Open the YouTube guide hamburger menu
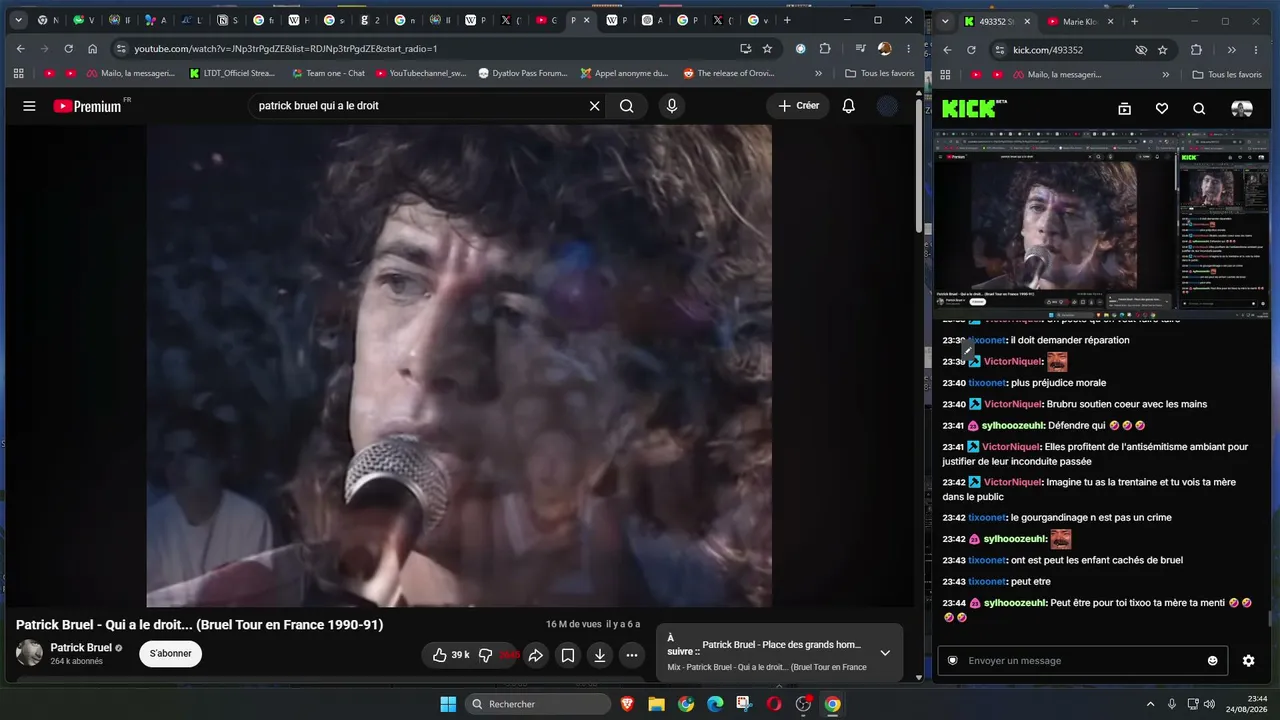Viewport: 1280px width, 720px height. [29, 106]
